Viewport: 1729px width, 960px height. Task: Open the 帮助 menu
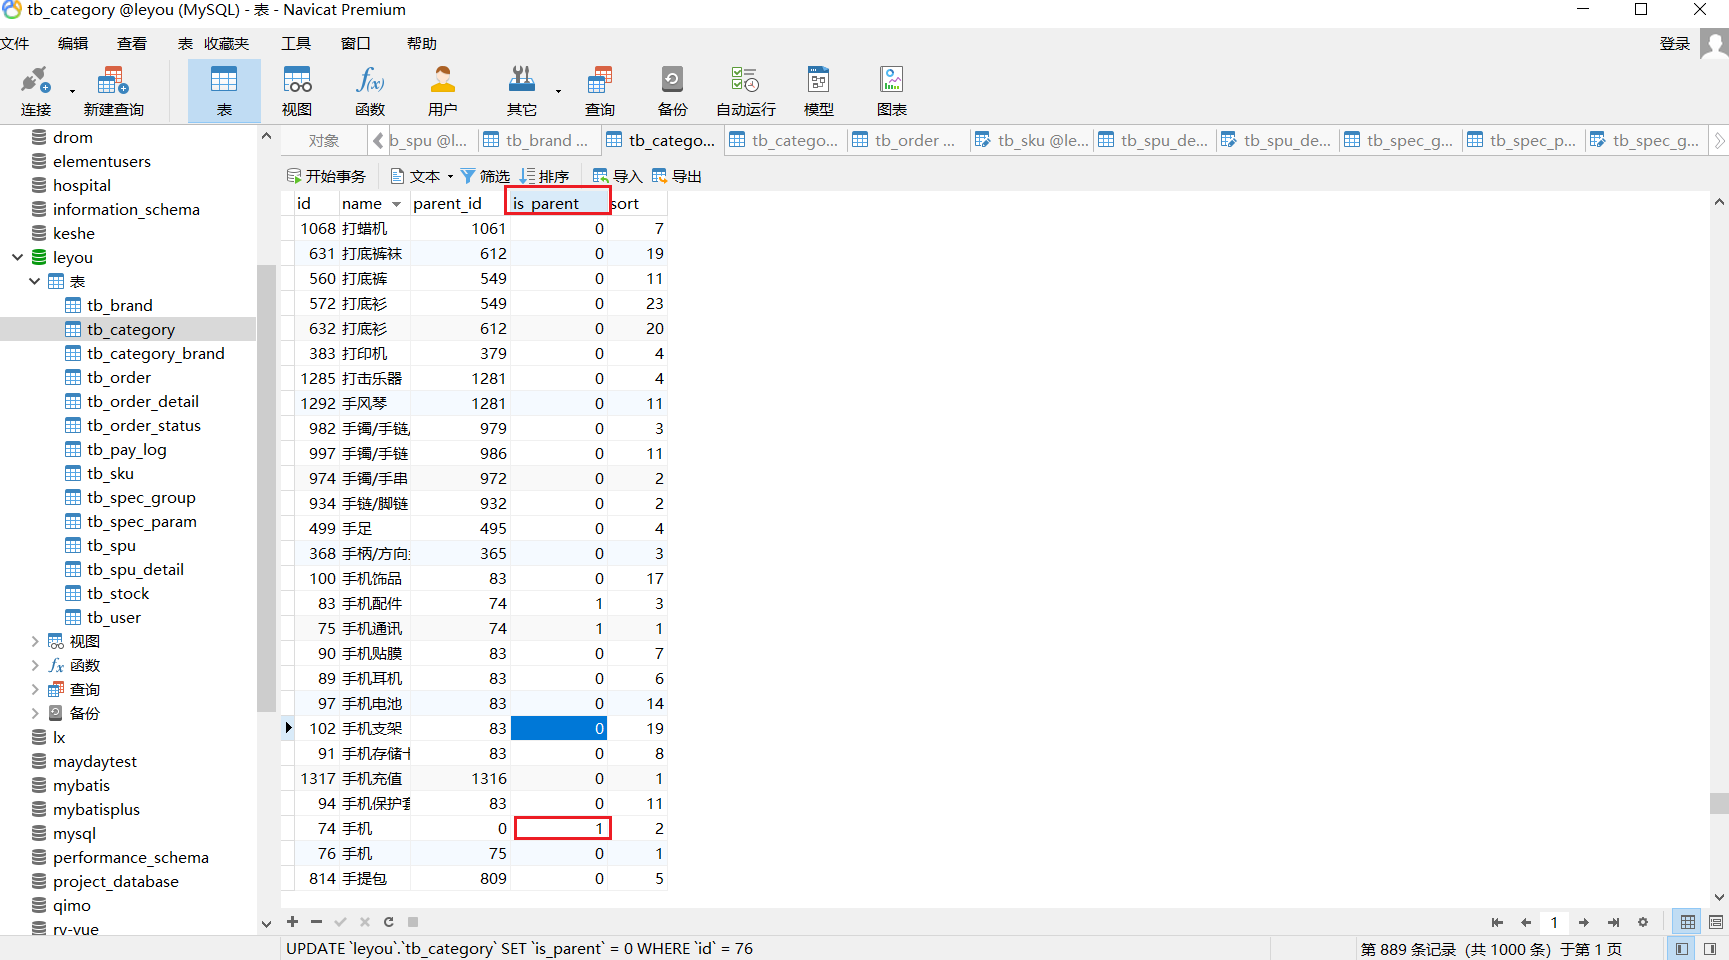[422, 43]
